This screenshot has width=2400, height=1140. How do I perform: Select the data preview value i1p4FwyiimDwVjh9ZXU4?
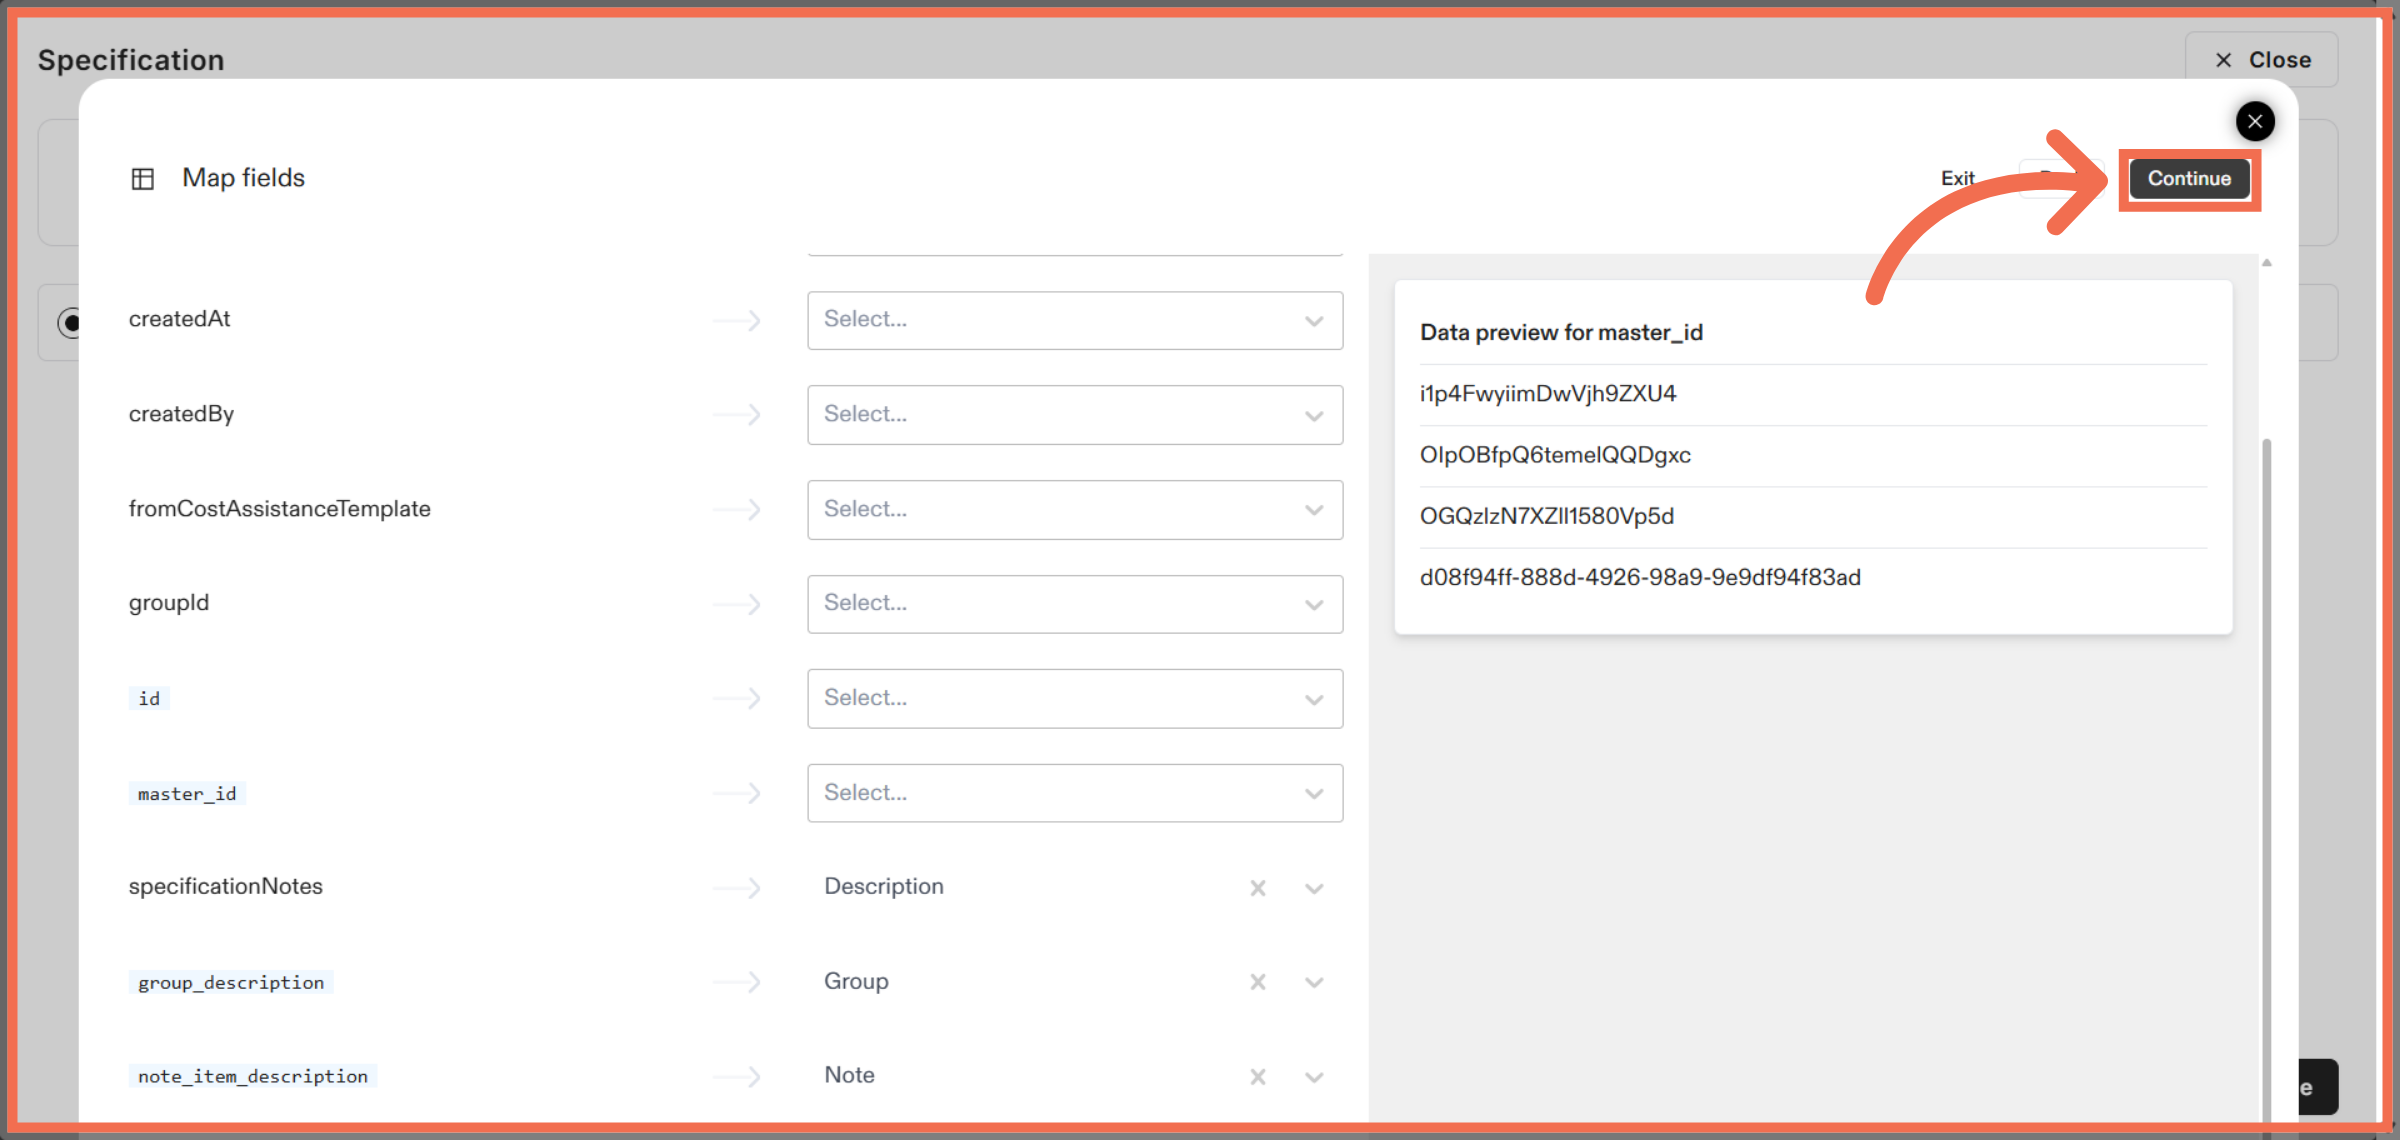point(1548,393)
